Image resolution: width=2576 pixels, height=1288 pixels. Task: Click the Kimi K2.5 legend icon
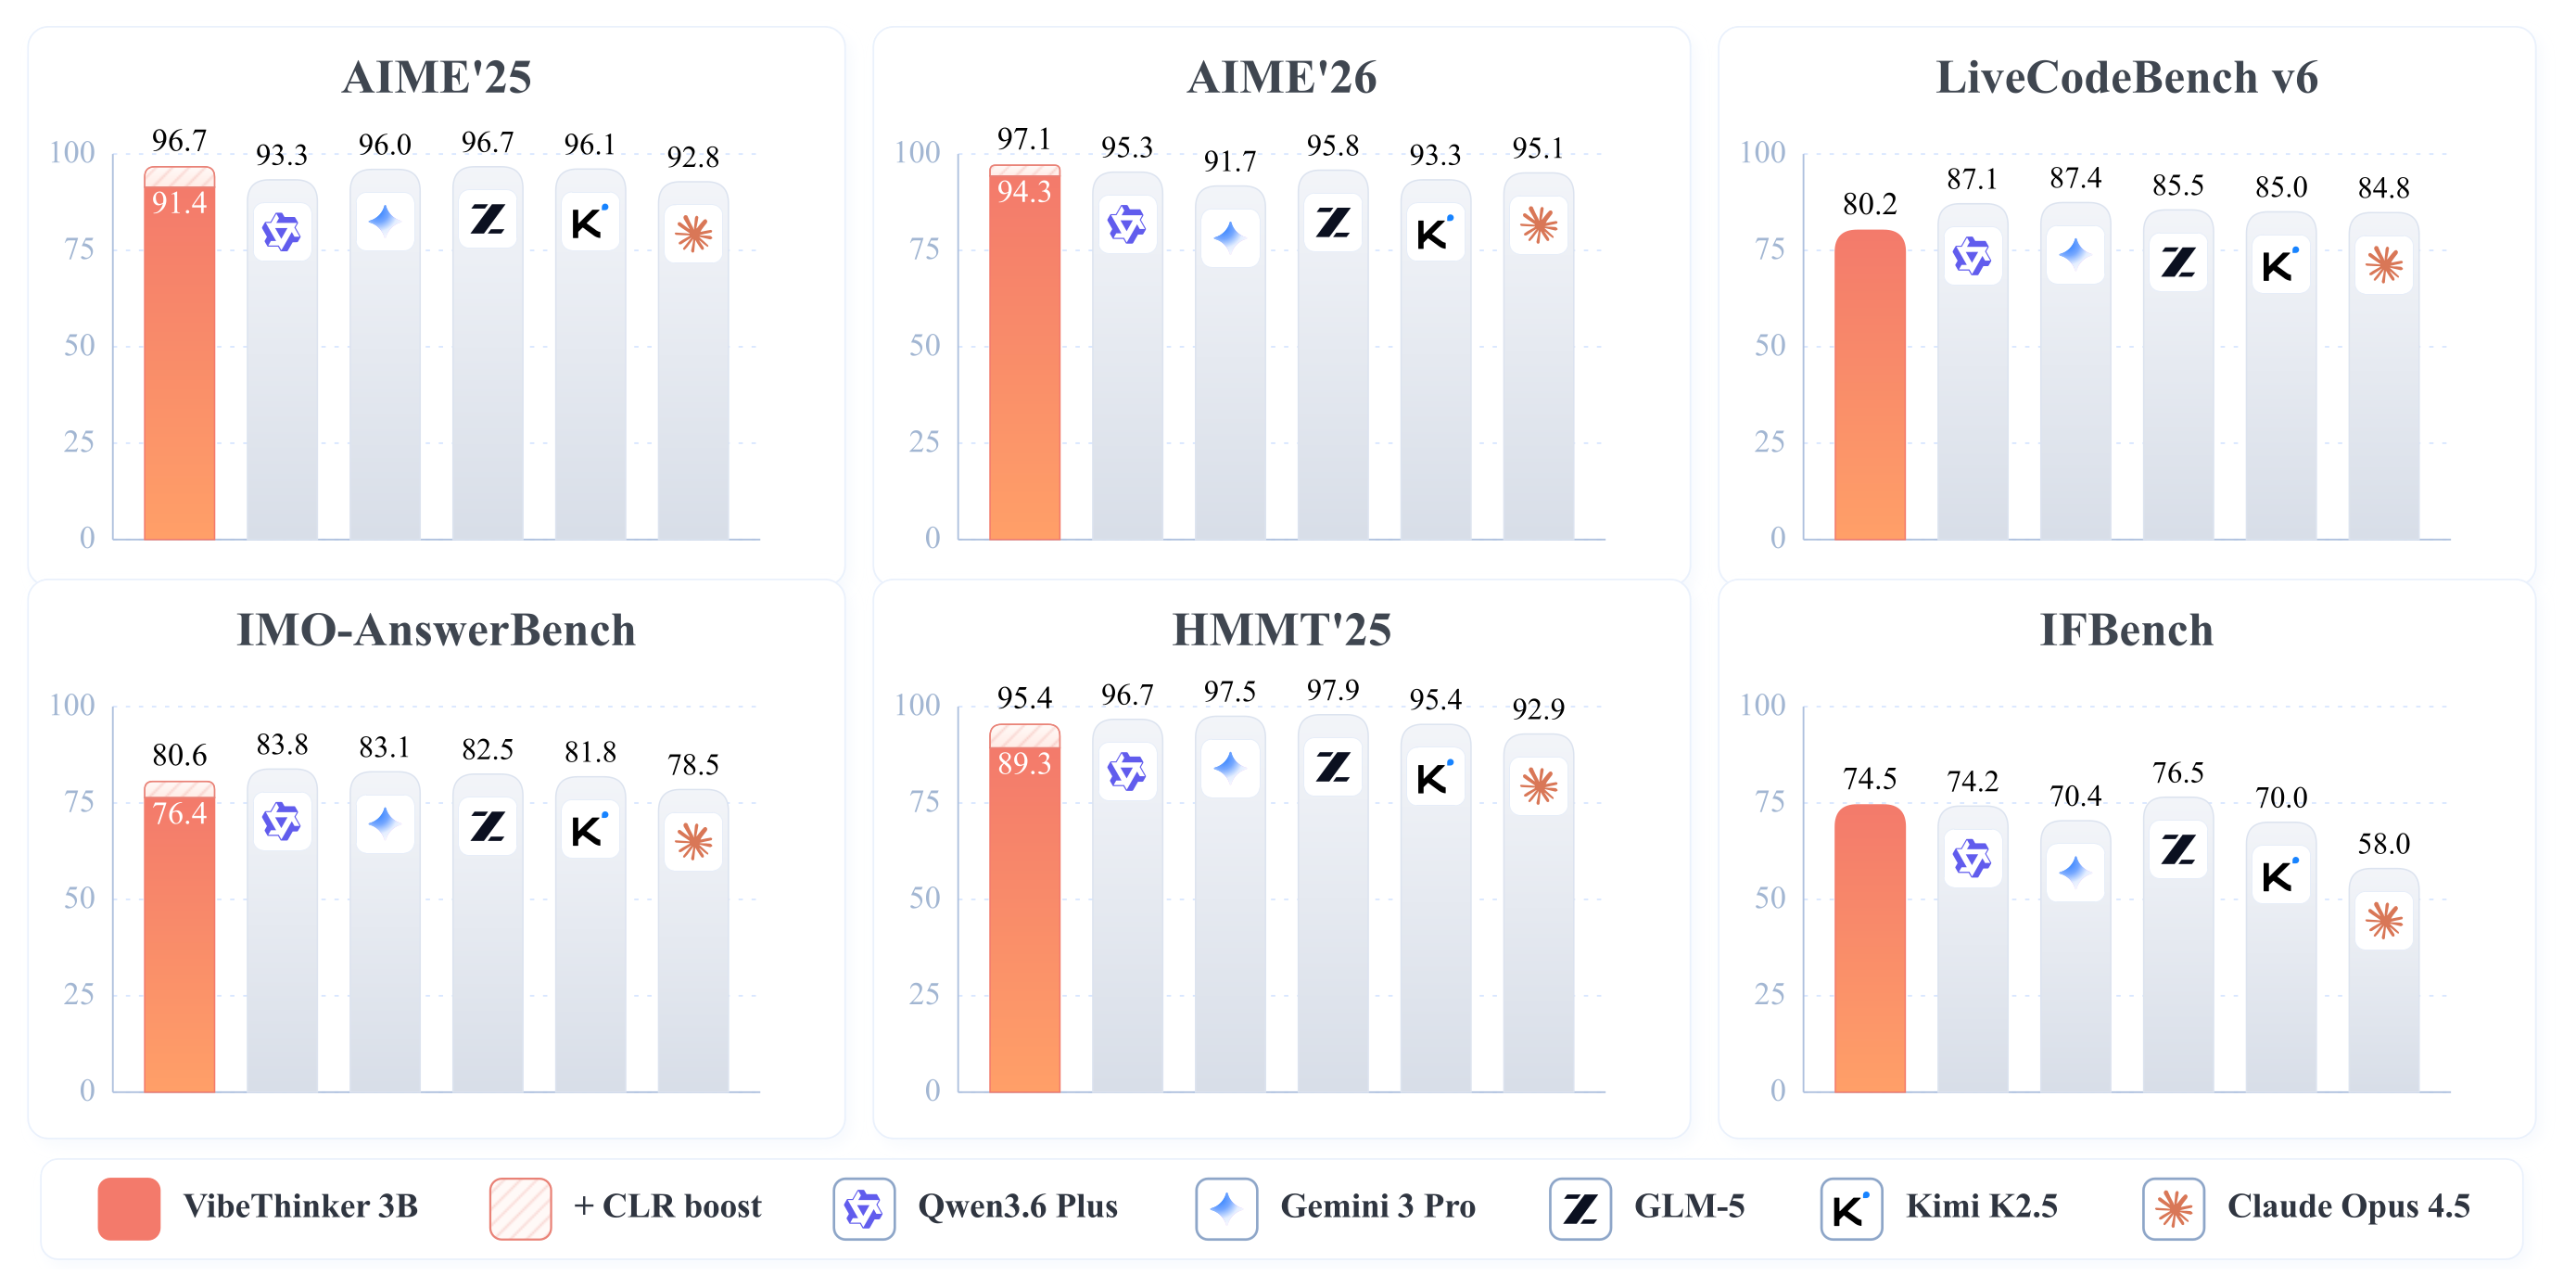(x=1851, y=1209)
